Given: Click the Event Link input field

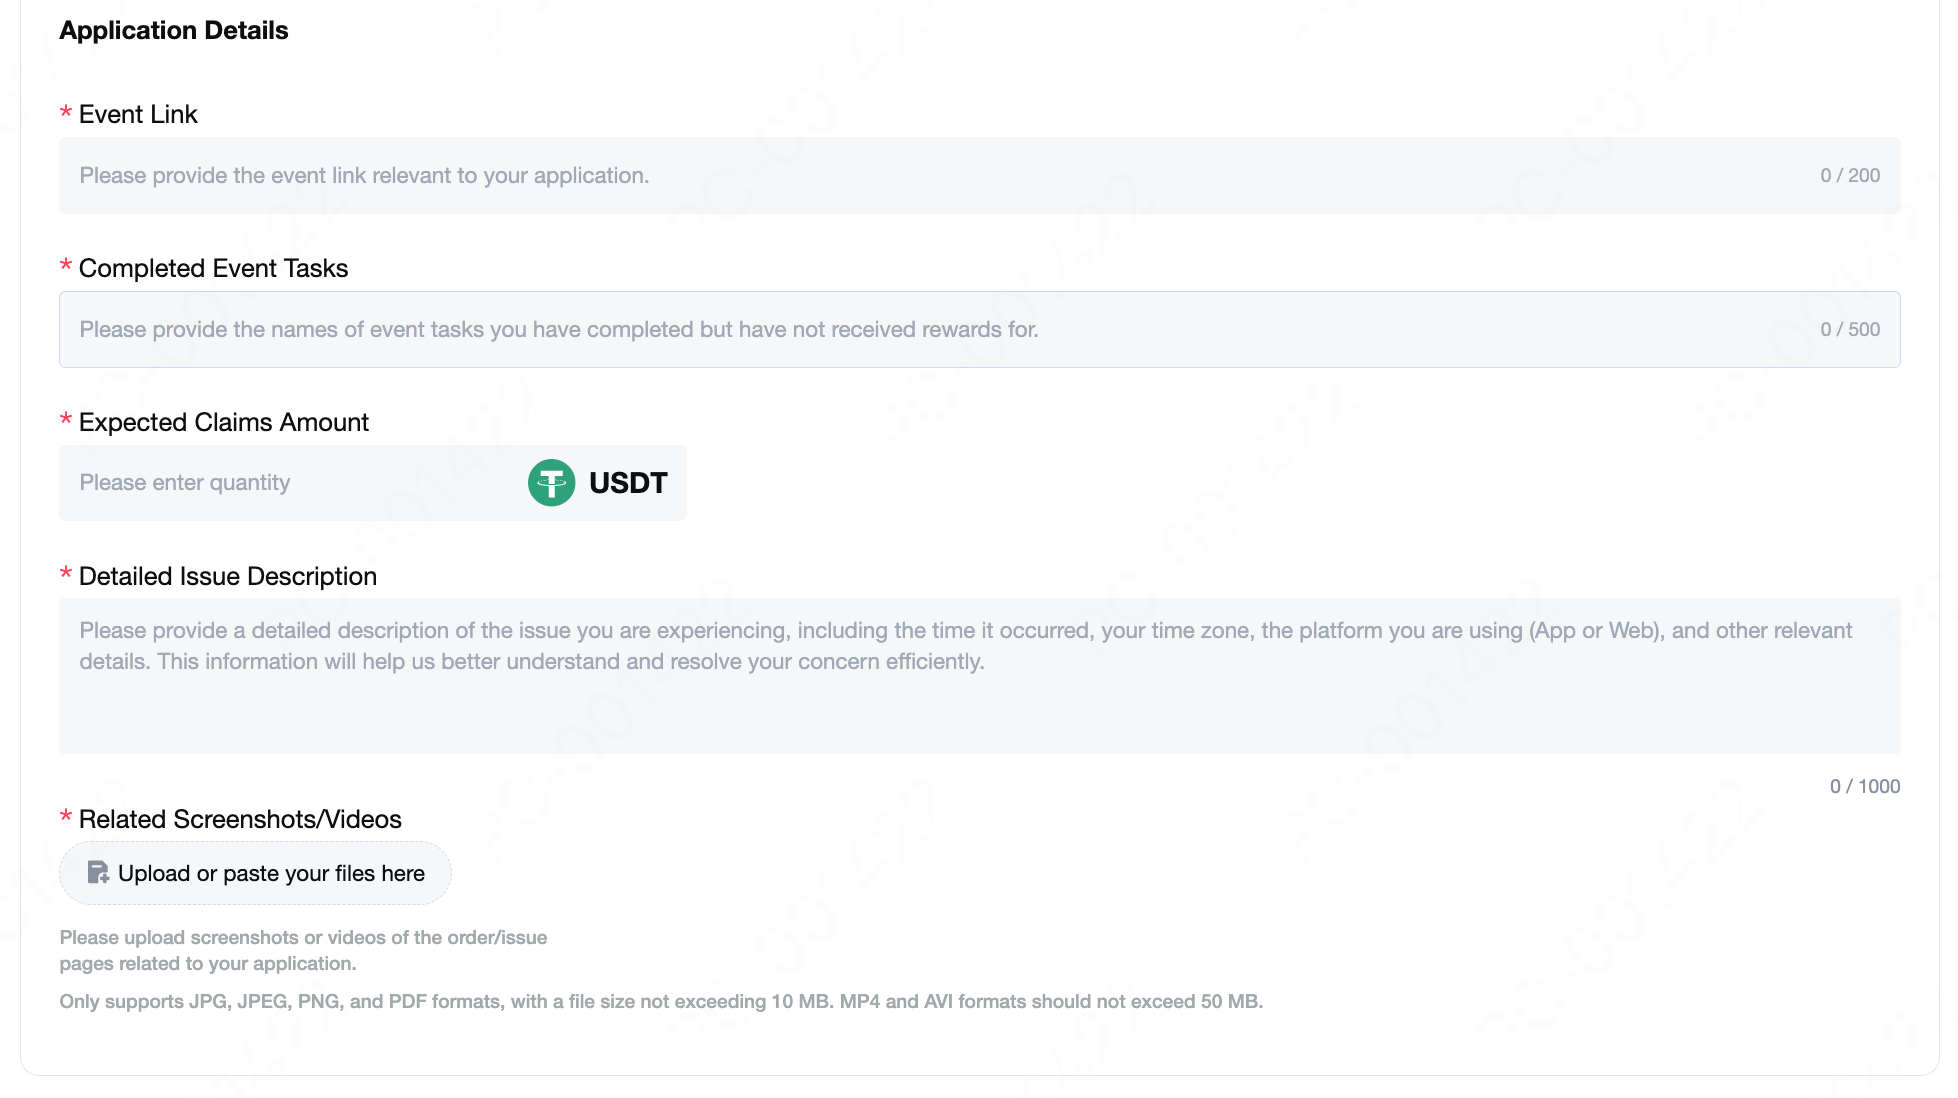Looking at the screenshot, I should click(x=979, y=175).
